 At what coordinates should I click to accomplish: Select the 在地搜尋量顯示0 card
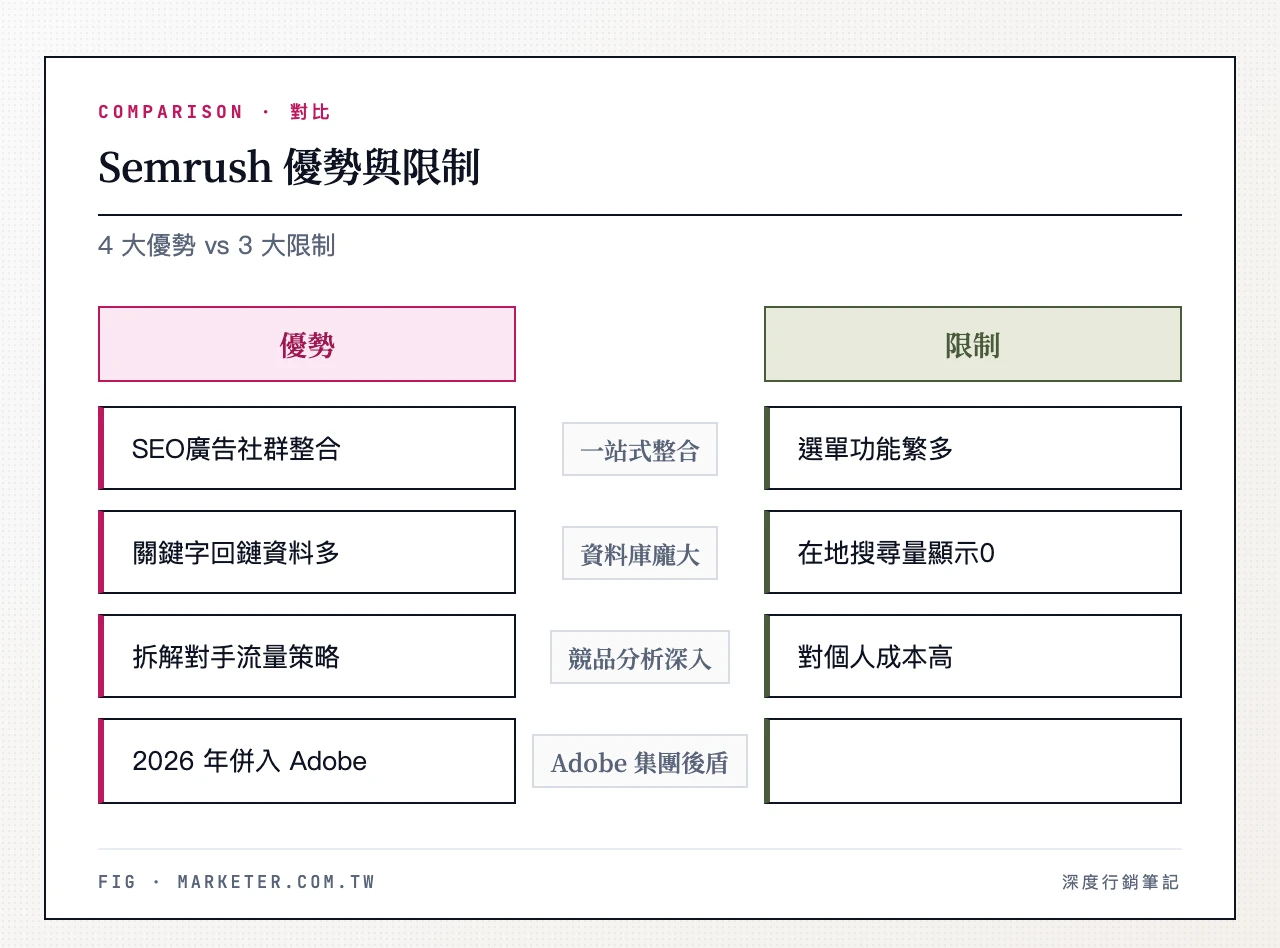click(x=973, y=552)
